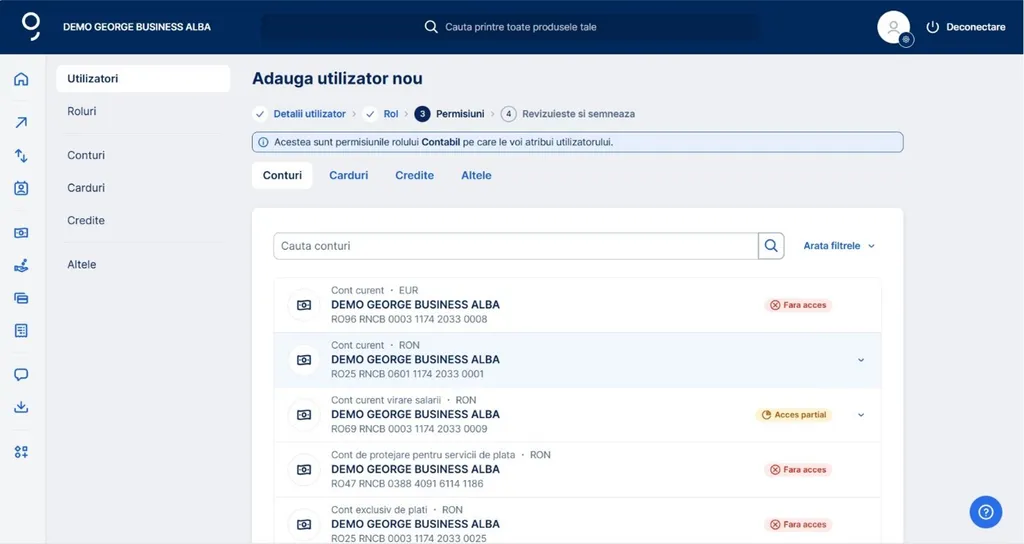This screenshot has width=1024, height=544.
Task: Click the Cauta conturi search field
Action: (515, 246)
